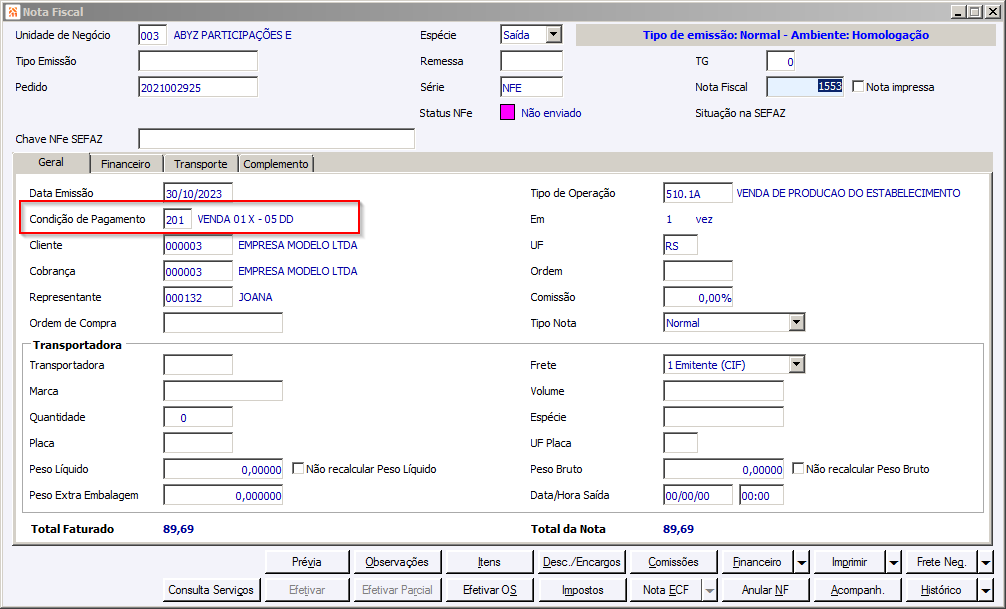This screenshot has height=609, width=1006.
Task: Click the Representante code field
Action: tap(198, 297)
